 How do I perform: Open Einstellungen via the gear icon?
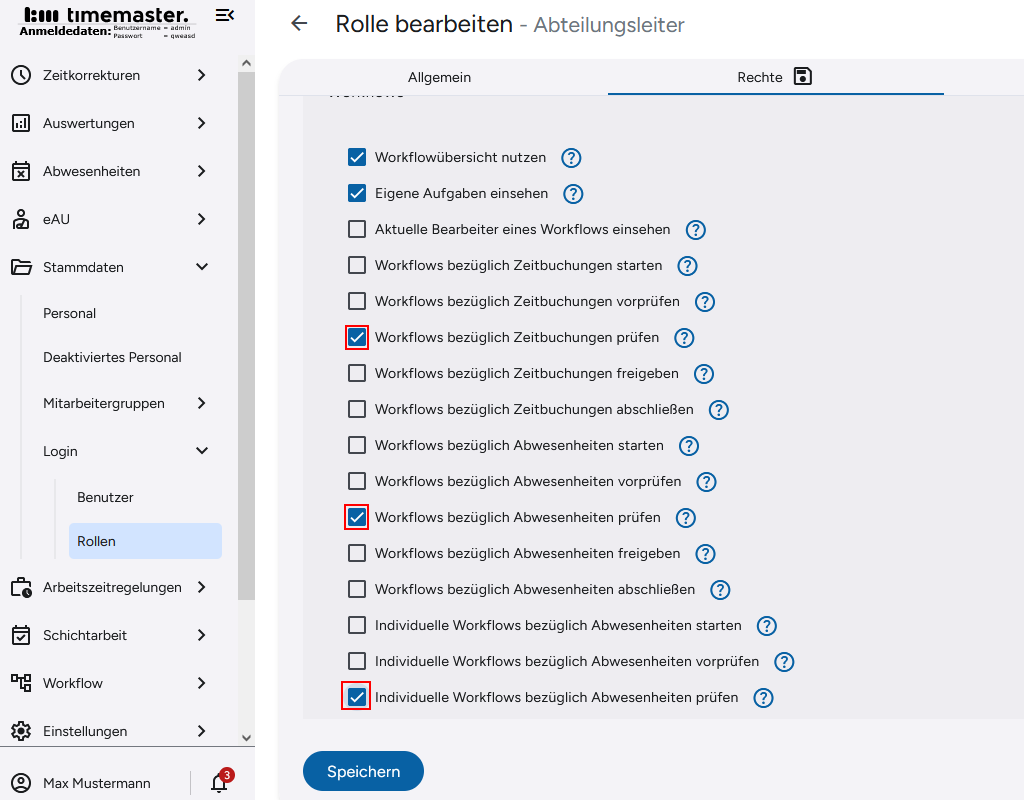tap(22, 731)
